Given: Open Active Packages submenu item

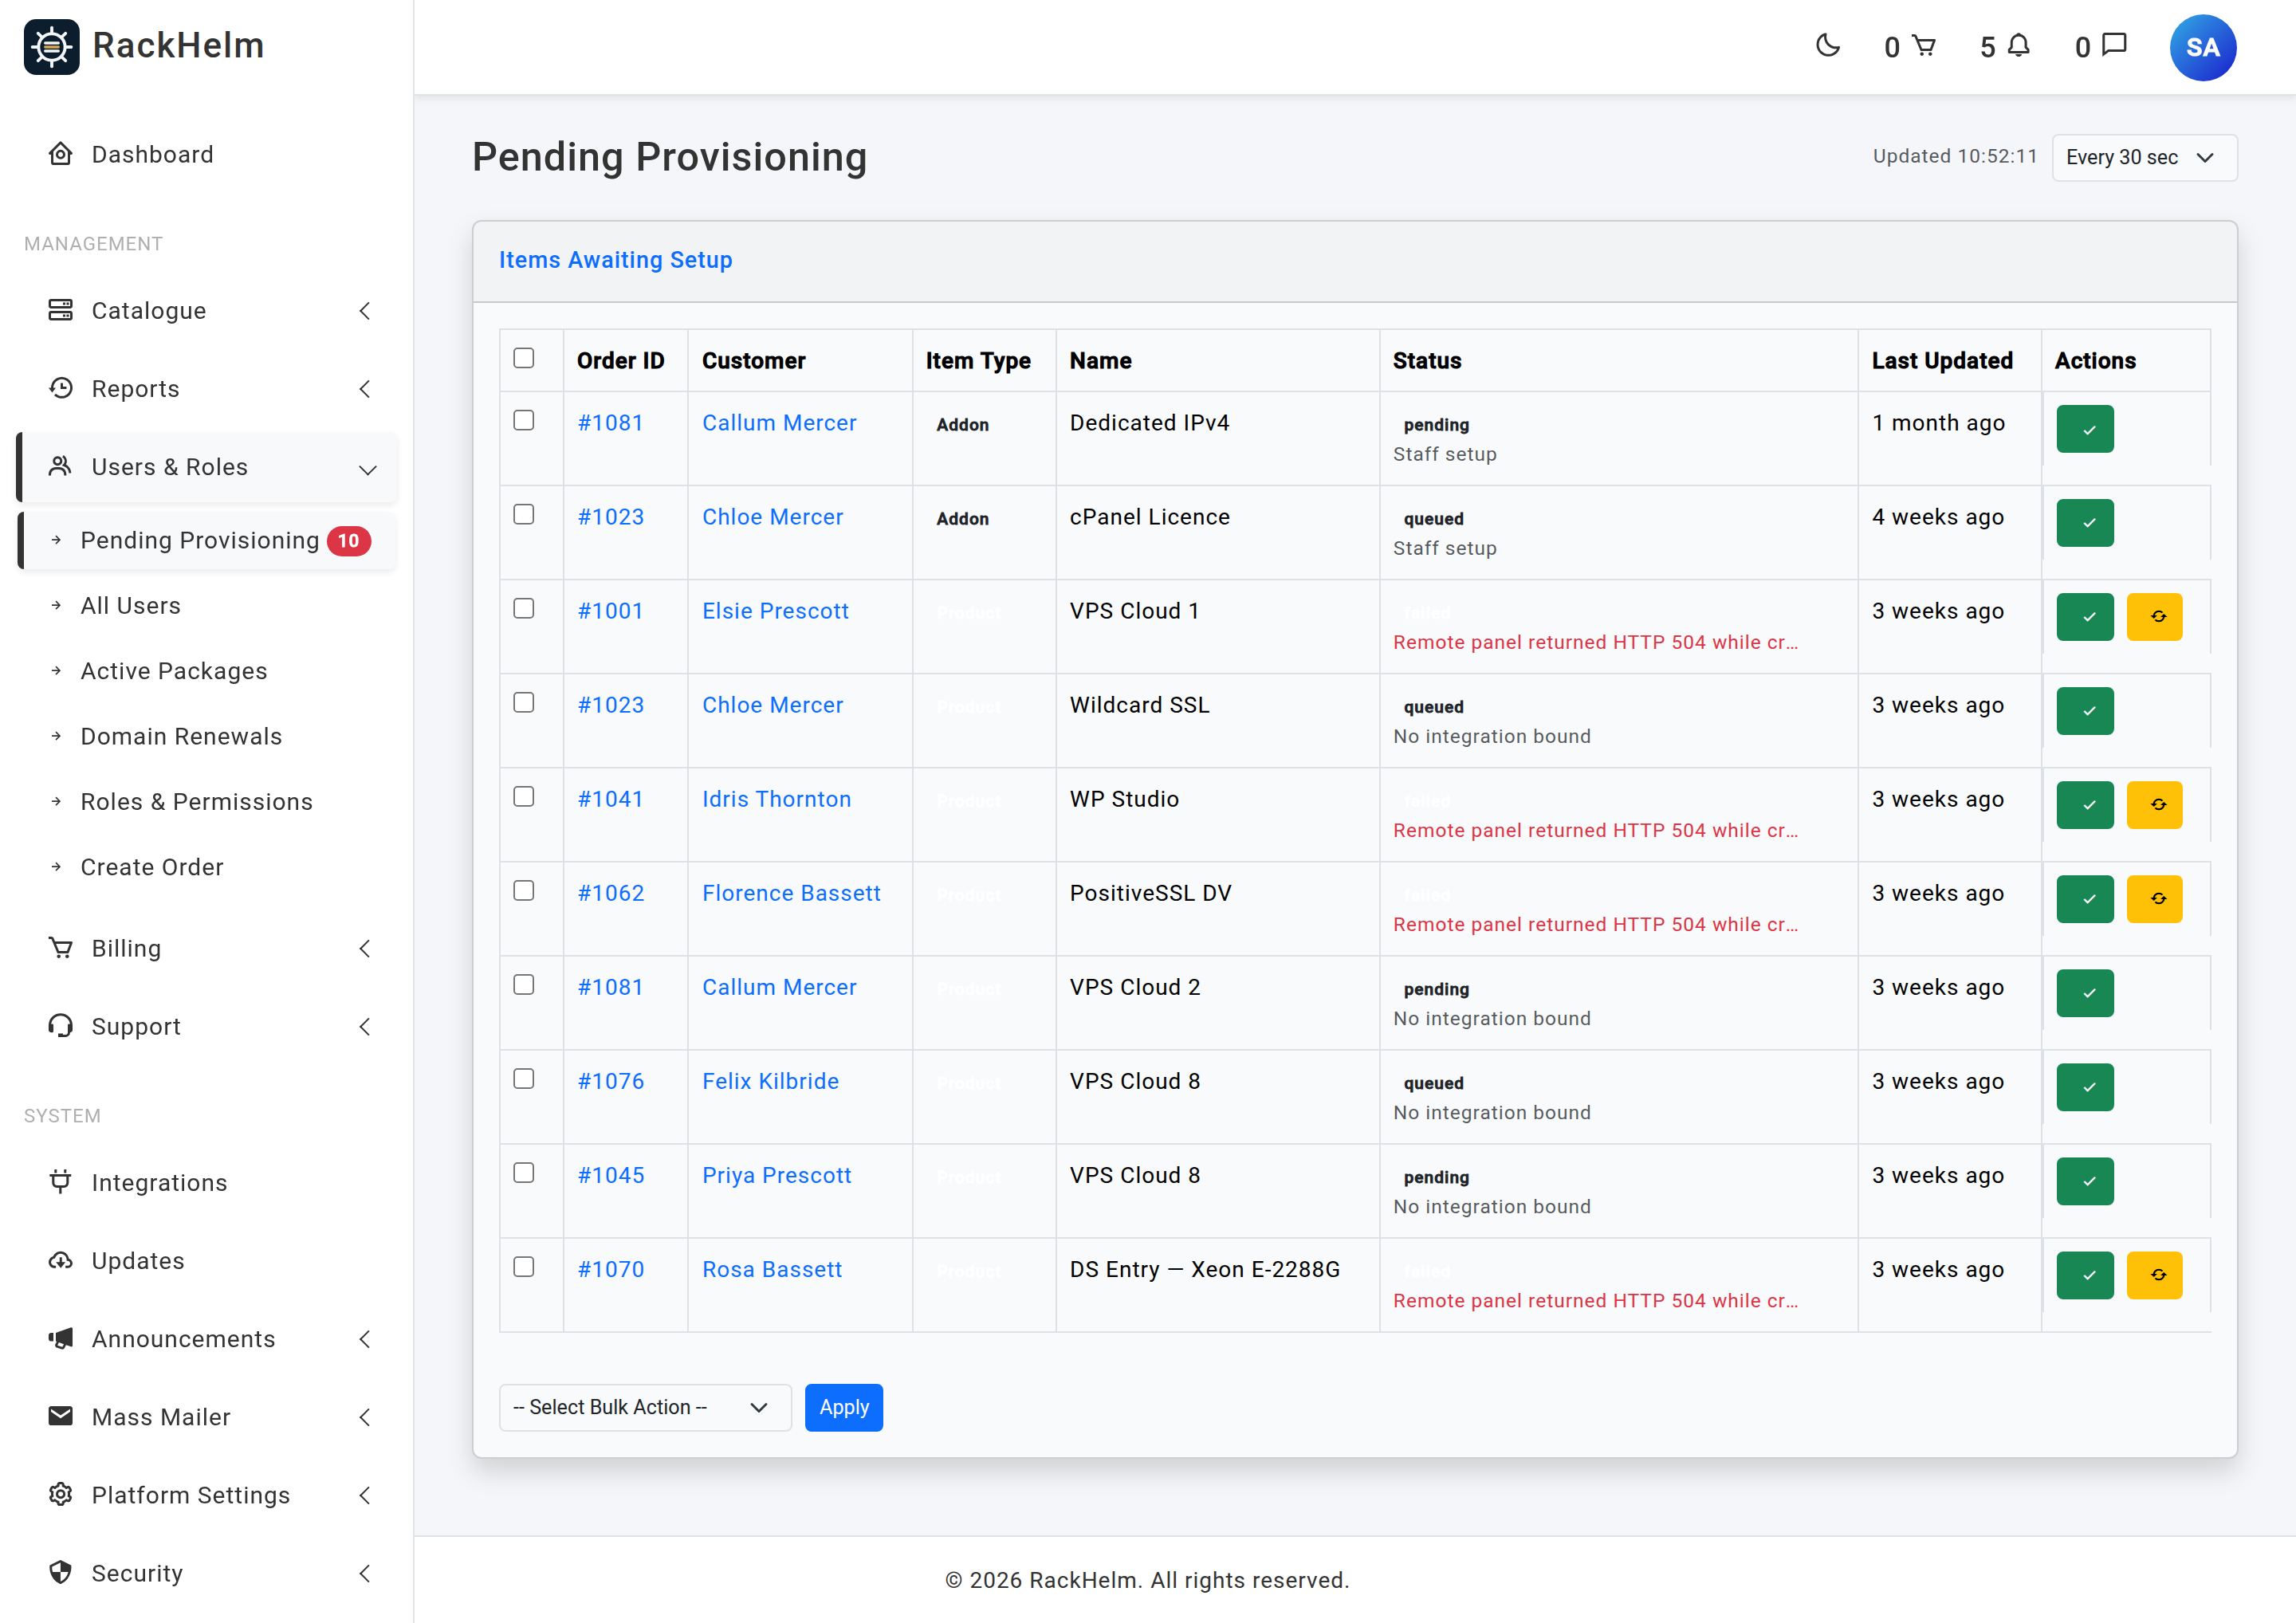Looking at the screenshot, I should tap(207, 671).
